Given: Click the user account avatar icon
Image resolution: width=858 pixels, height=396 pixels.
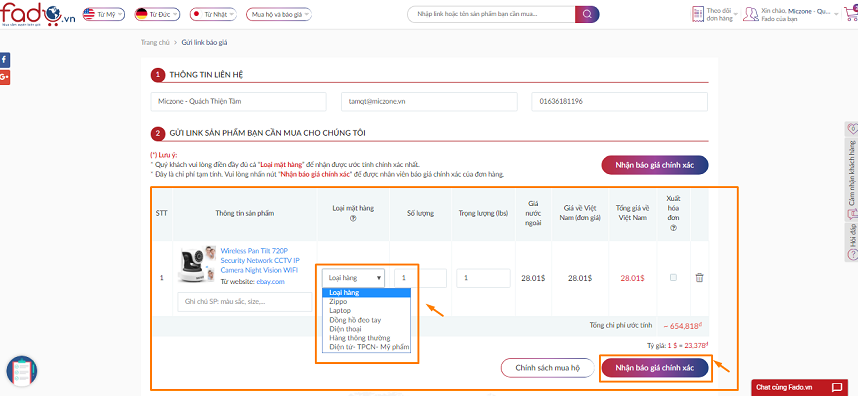Looking at the screenshot, I should [750, 14].
